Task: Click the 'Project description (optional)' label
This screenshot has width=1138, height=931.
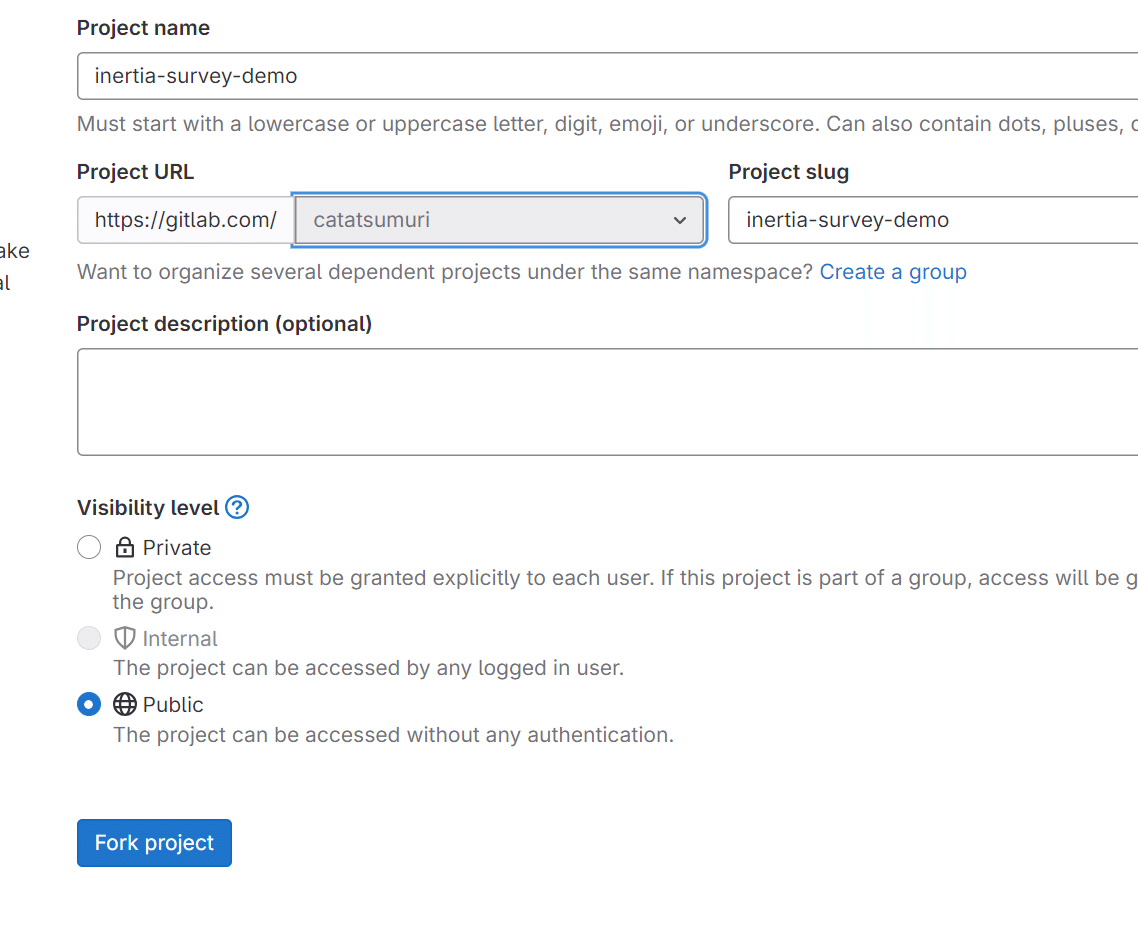Action: click(x=224, y=324)
